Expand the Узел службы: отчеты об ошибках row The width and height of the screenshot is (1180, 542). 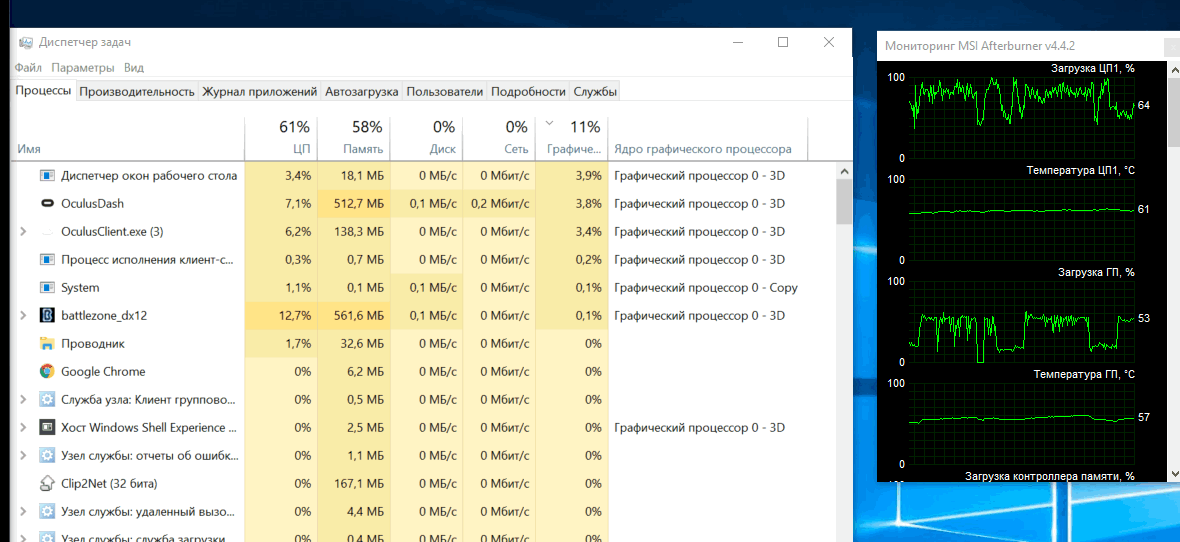tap(24, 455)
